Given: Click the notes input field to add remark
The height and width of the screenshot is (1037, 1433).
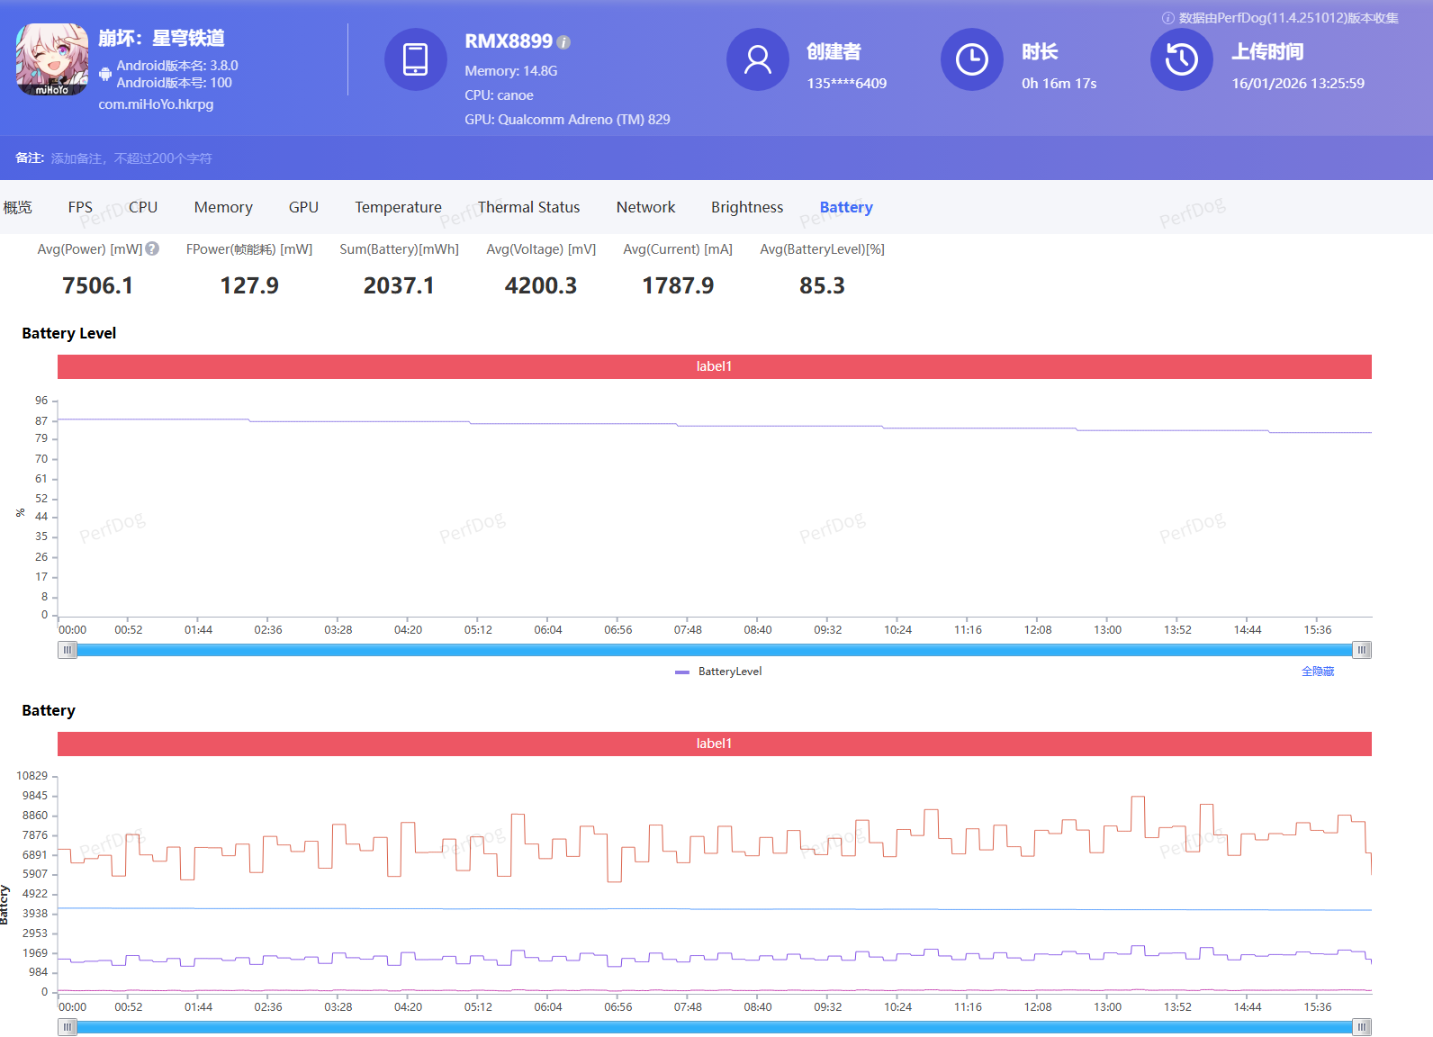Looking at the screenshot, I should pyautogui.click(x=131, y=158).
